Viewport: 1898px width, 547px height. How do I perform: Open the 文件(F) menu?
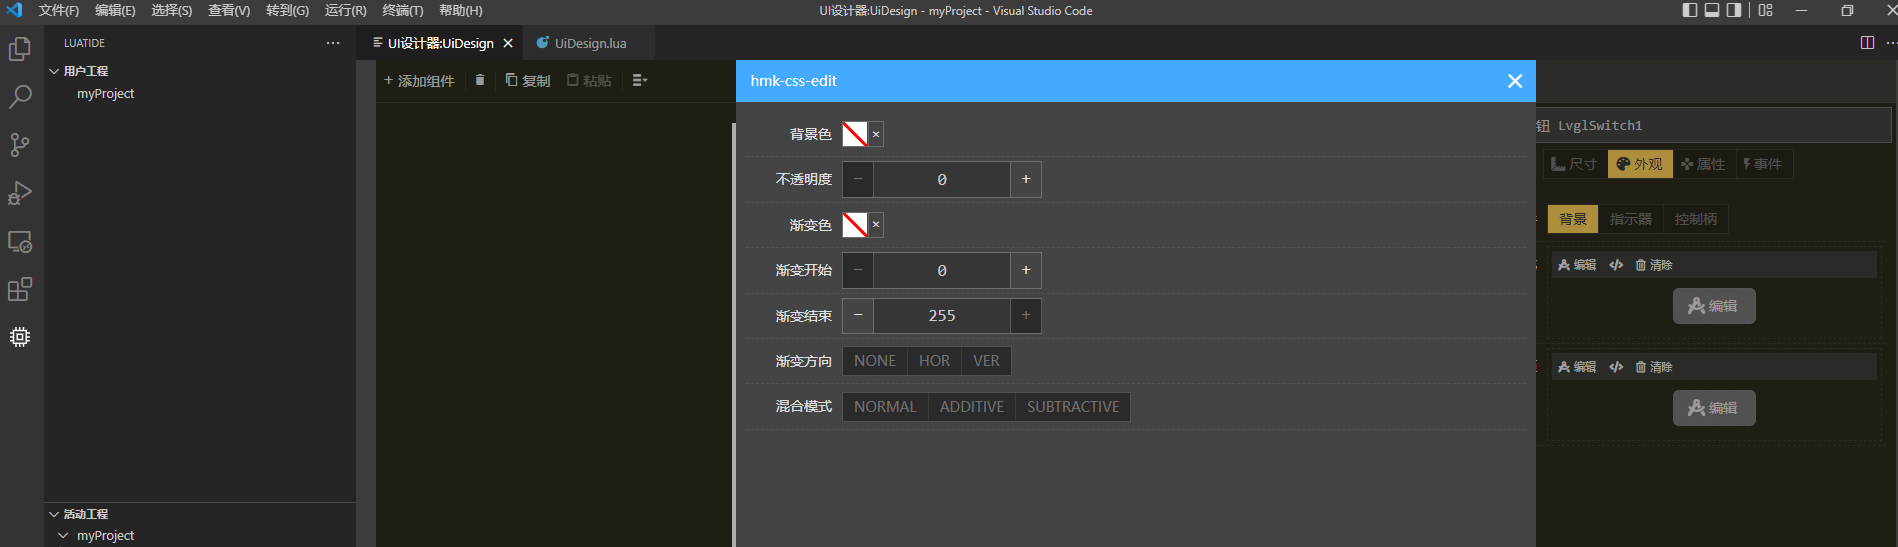point(59,10)
